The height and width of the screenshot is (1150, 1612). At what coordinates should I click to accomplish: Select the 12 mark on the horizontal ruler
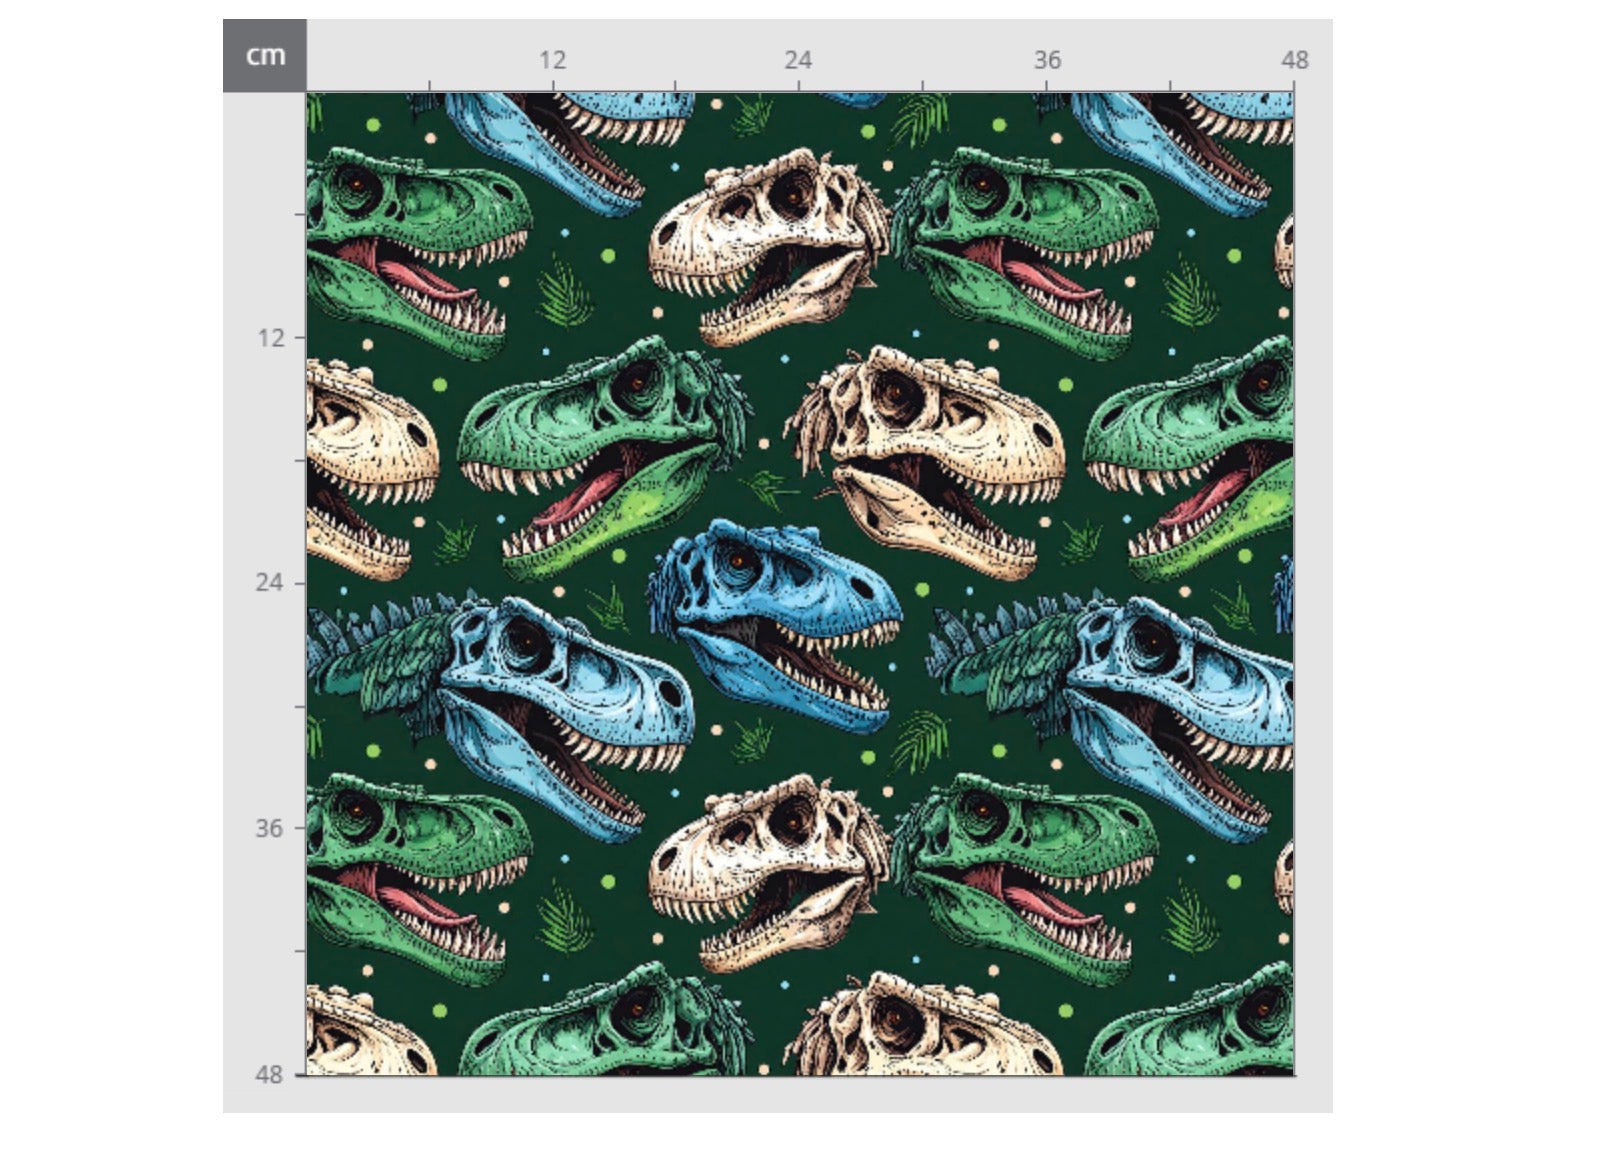[x=552, y=60]
